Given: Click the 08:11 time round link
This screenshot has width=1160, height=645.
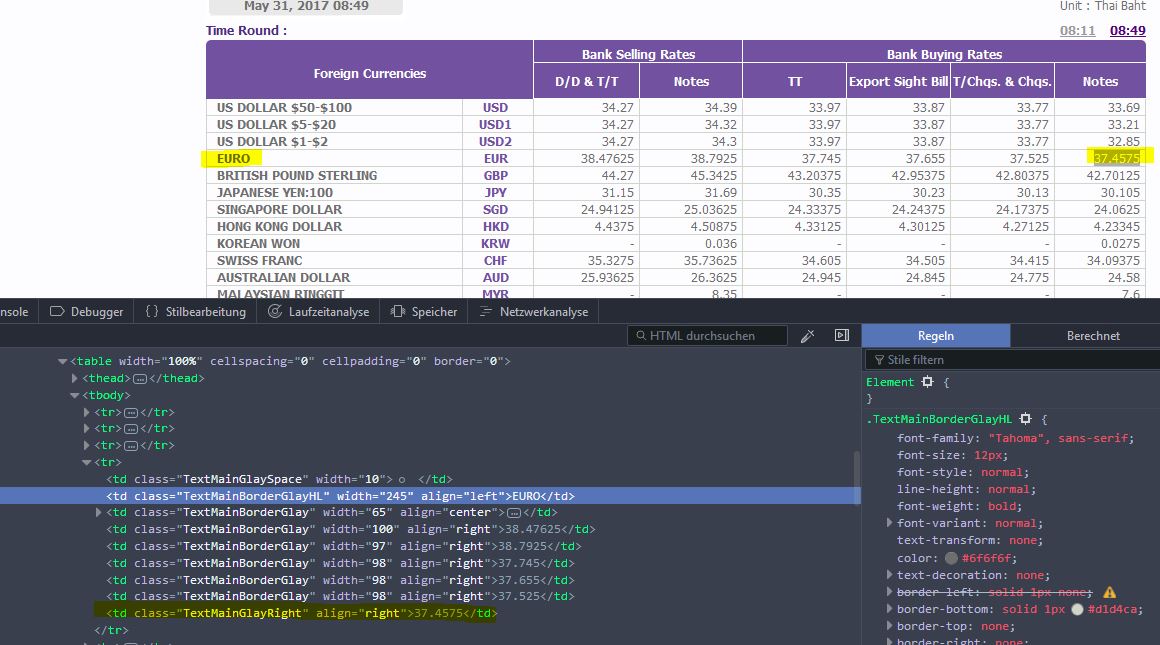Looking at the screenshot, I should 1077,31.
